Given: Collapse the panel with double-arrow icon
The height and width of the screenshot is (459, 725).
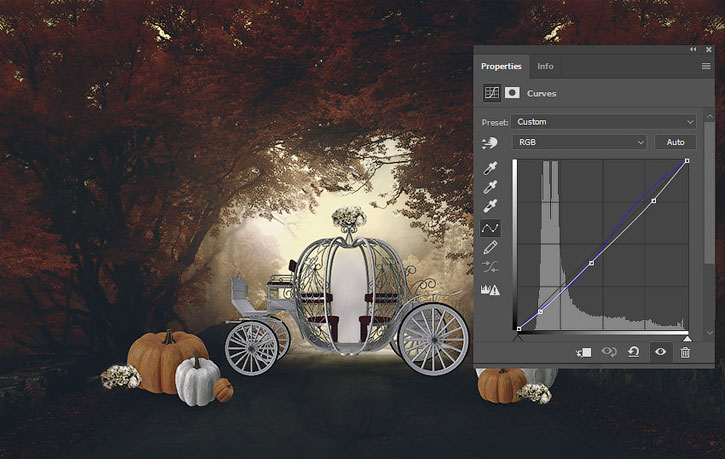Looking at the screenshot, I should point(693,49).
